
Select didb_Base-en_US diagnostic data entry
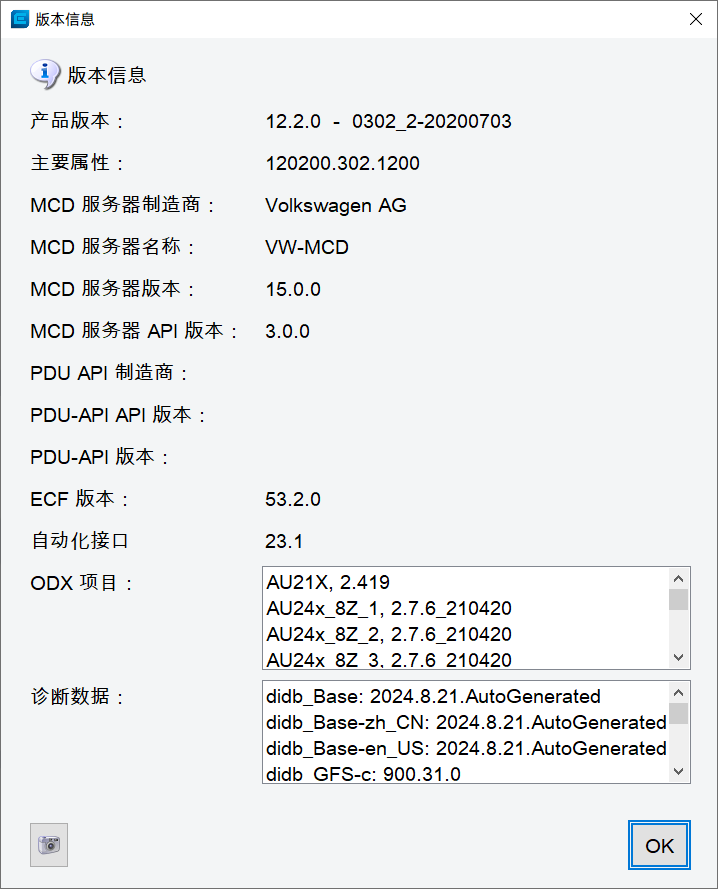coord(466,748)
